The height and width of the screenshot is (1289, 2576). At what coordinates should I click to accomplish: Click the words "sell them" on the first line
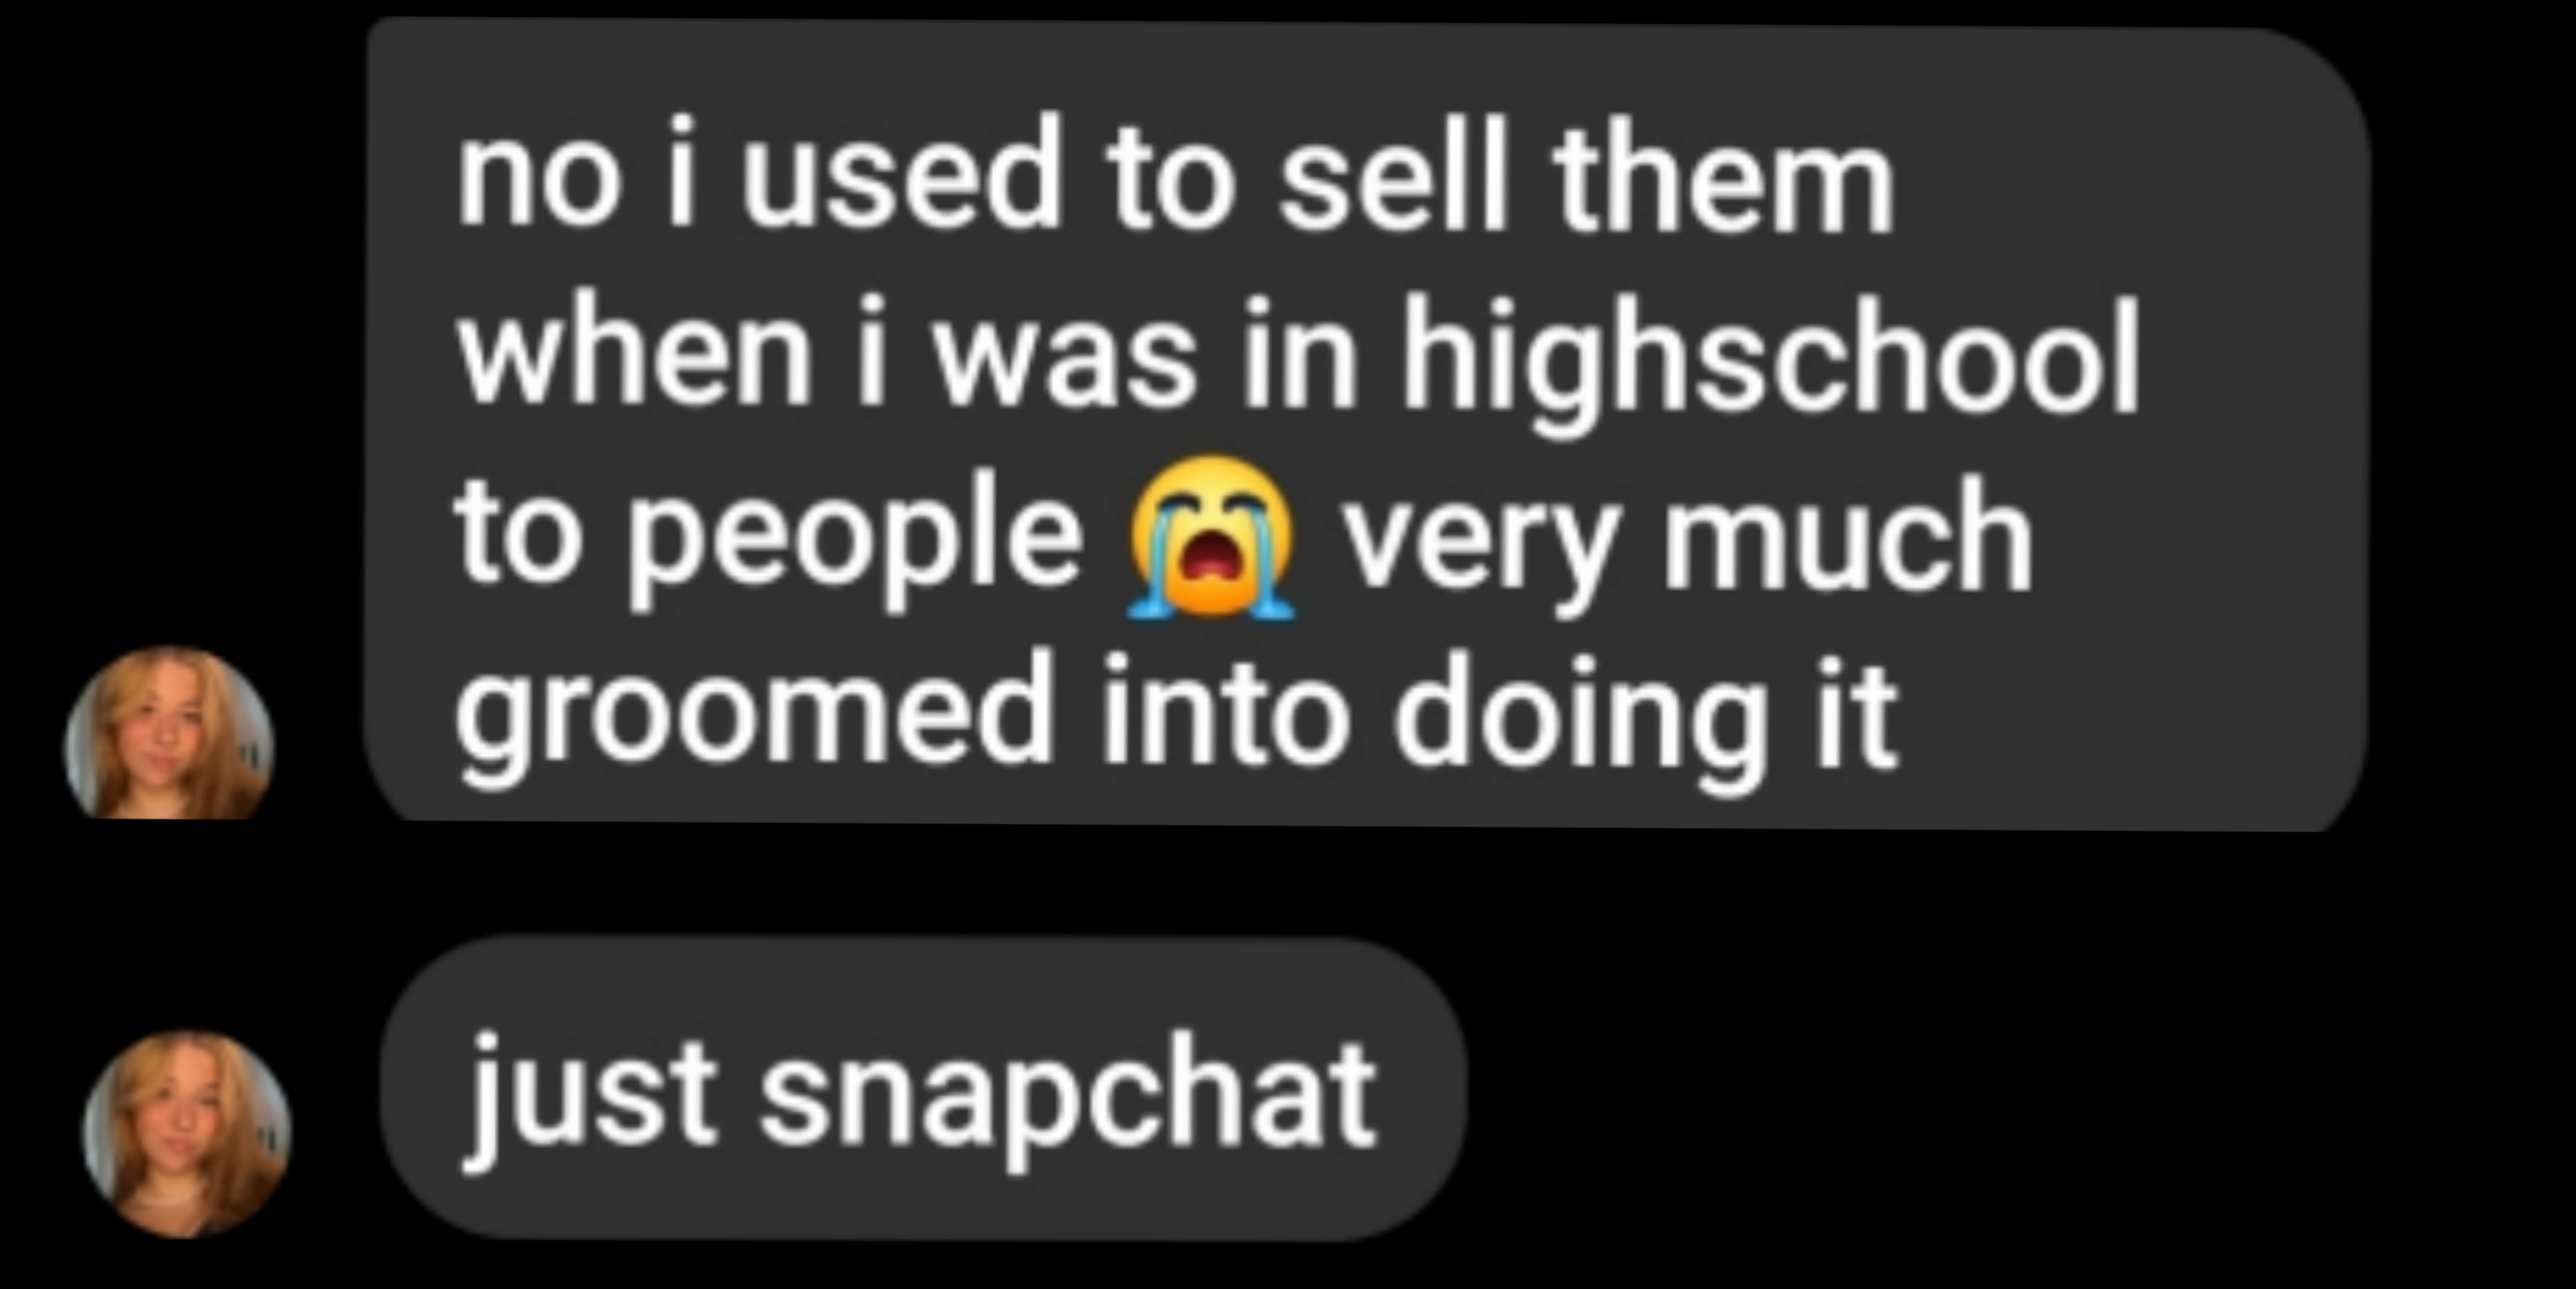click(1586, 183)
